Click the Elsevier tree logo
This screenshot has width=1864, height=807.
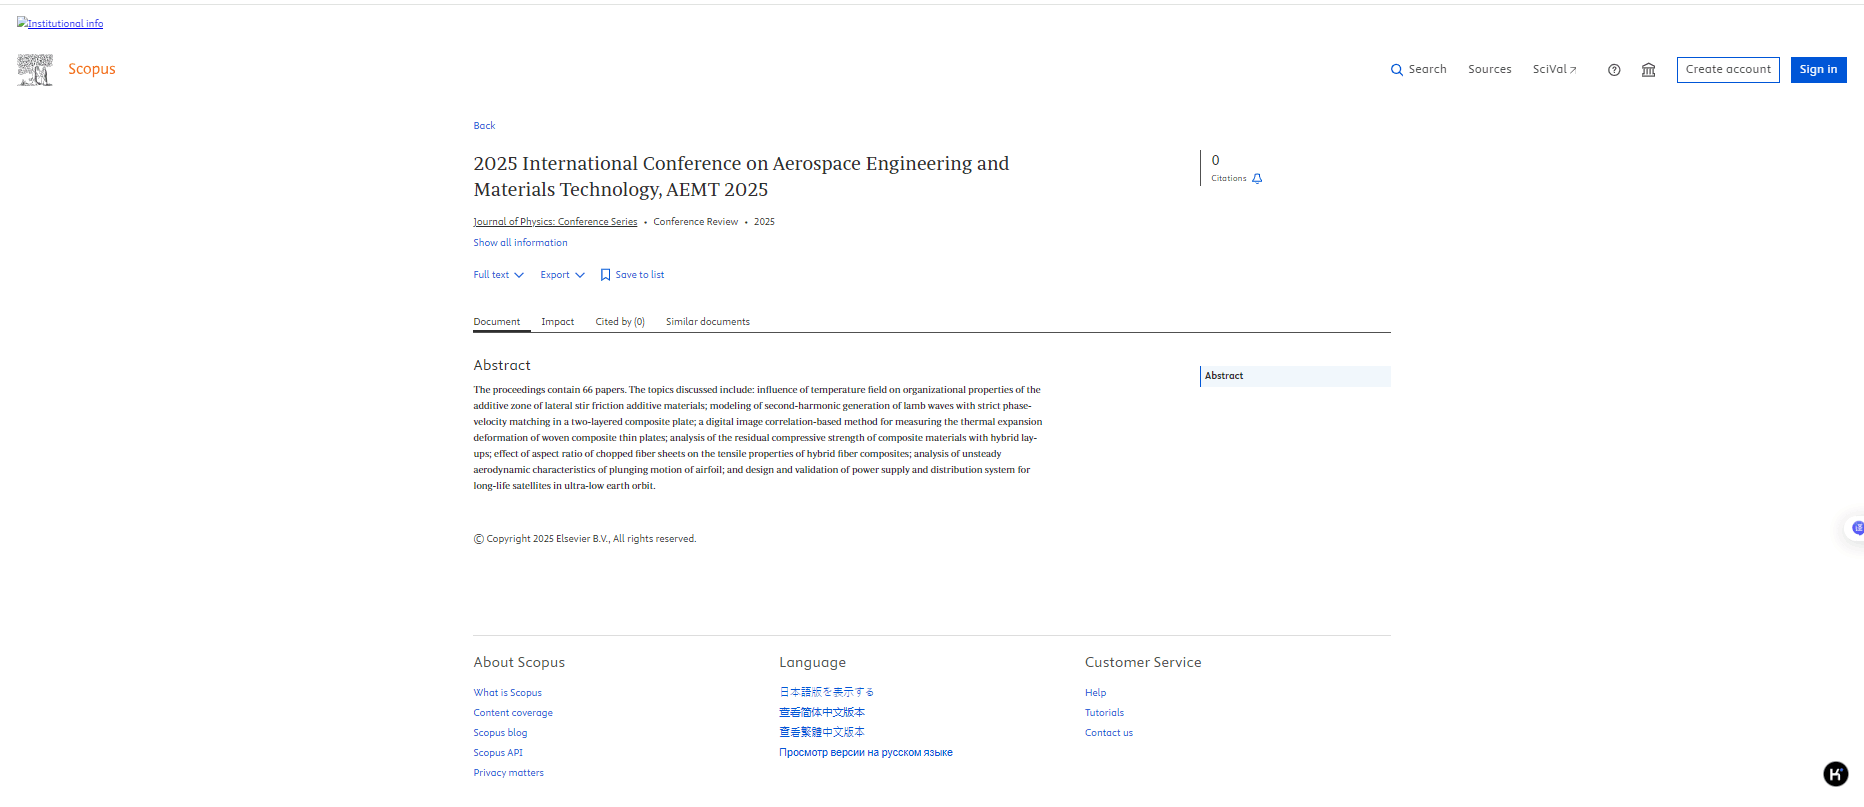click(x=35, y=70)
